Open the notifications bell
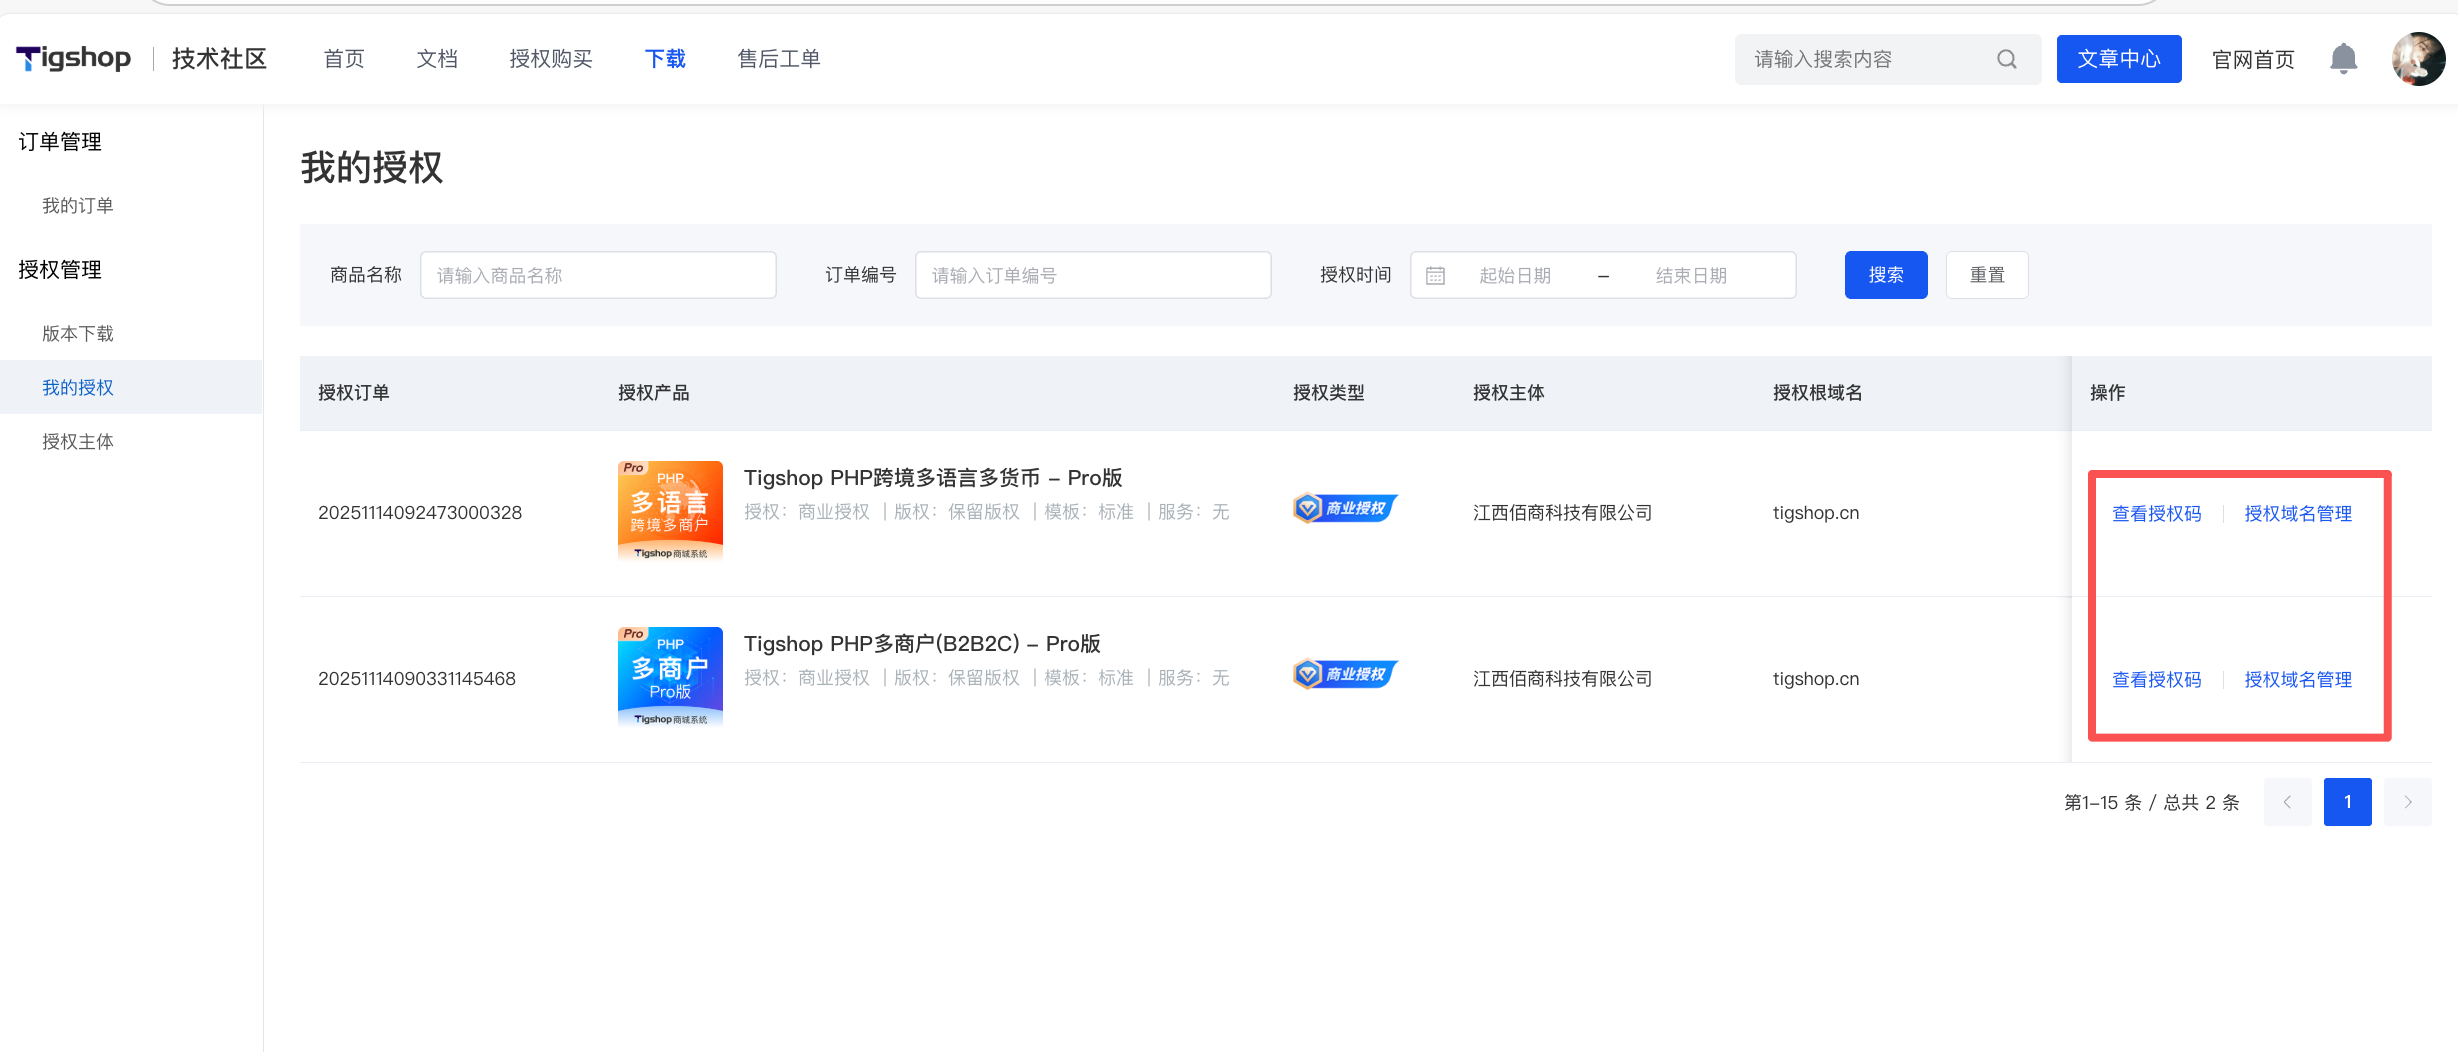2458x1052 pixels. click(2343, 59)
